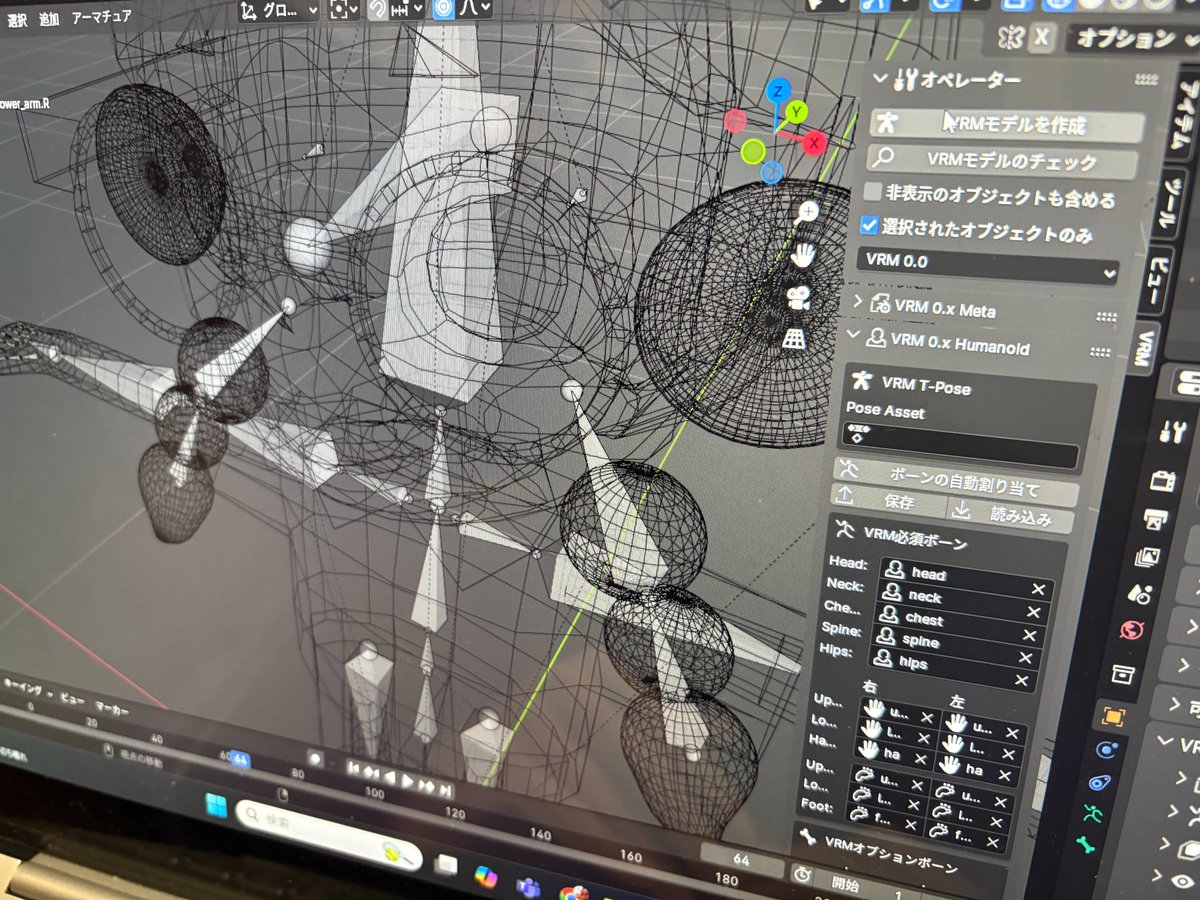Screen dimensions: 1200x900
Task: Open the VRM 0.0 version dropdown
Action: pos(987,264)
